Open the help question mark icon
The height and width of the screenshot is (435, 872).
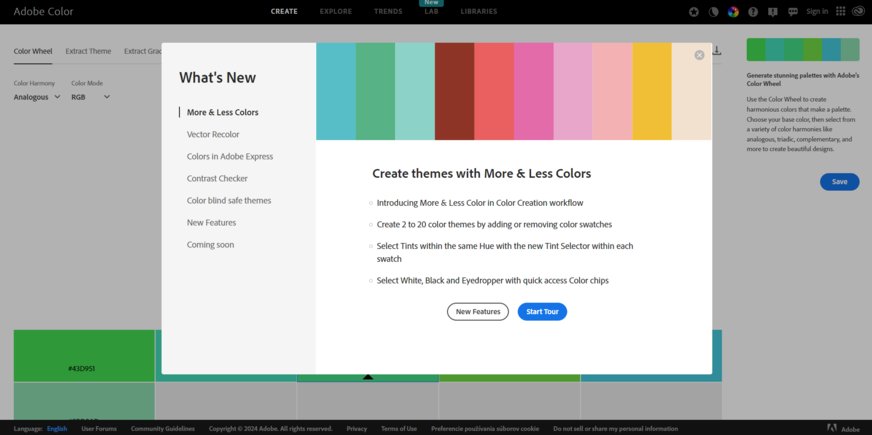[753, 12]
